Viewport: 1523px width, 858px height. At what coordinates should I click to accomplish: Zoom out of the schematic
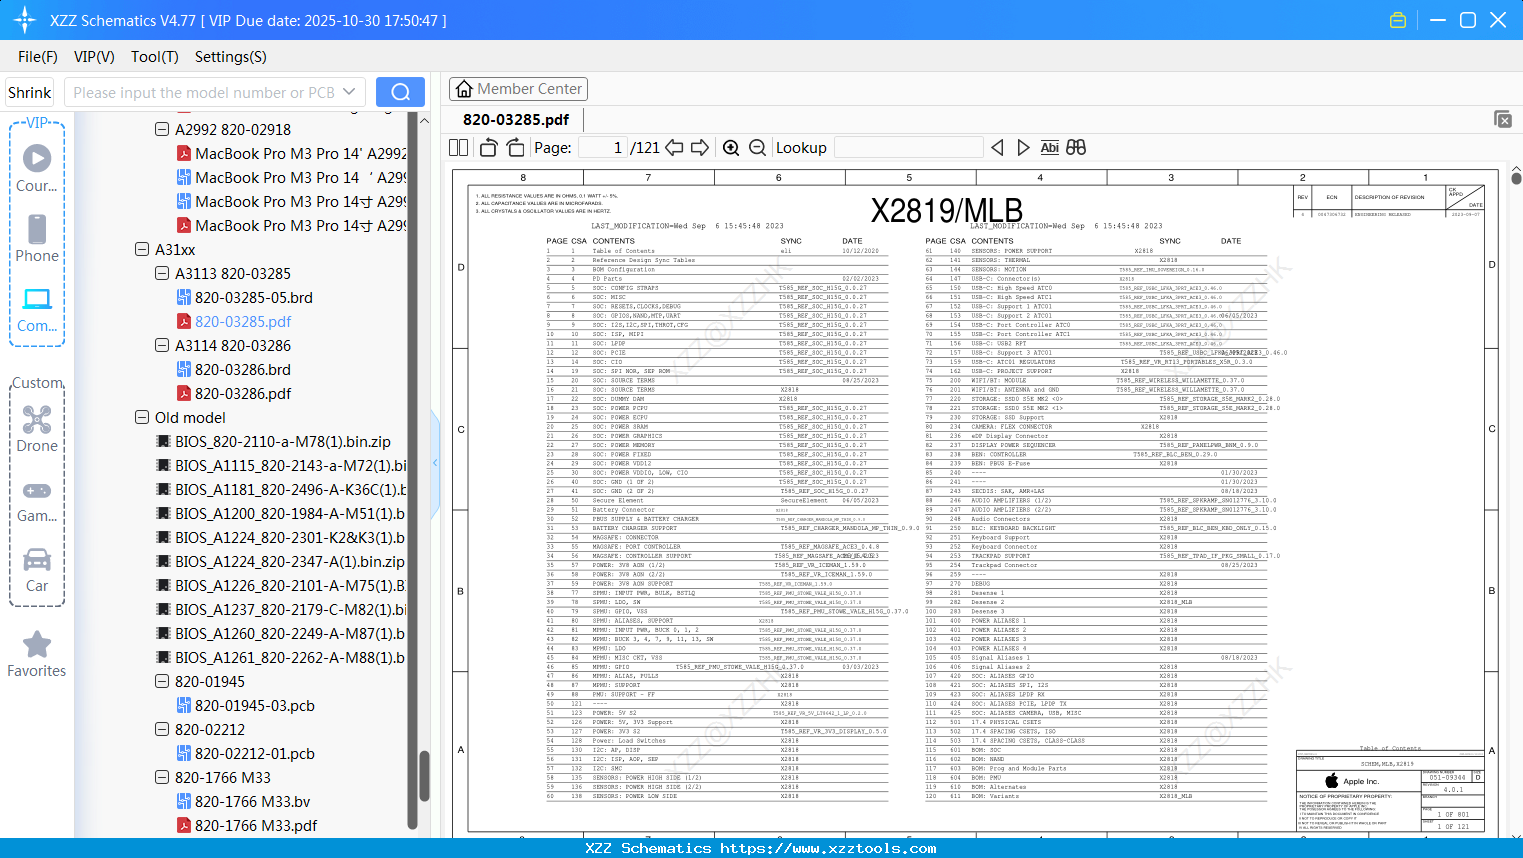[x=757, y=148]
